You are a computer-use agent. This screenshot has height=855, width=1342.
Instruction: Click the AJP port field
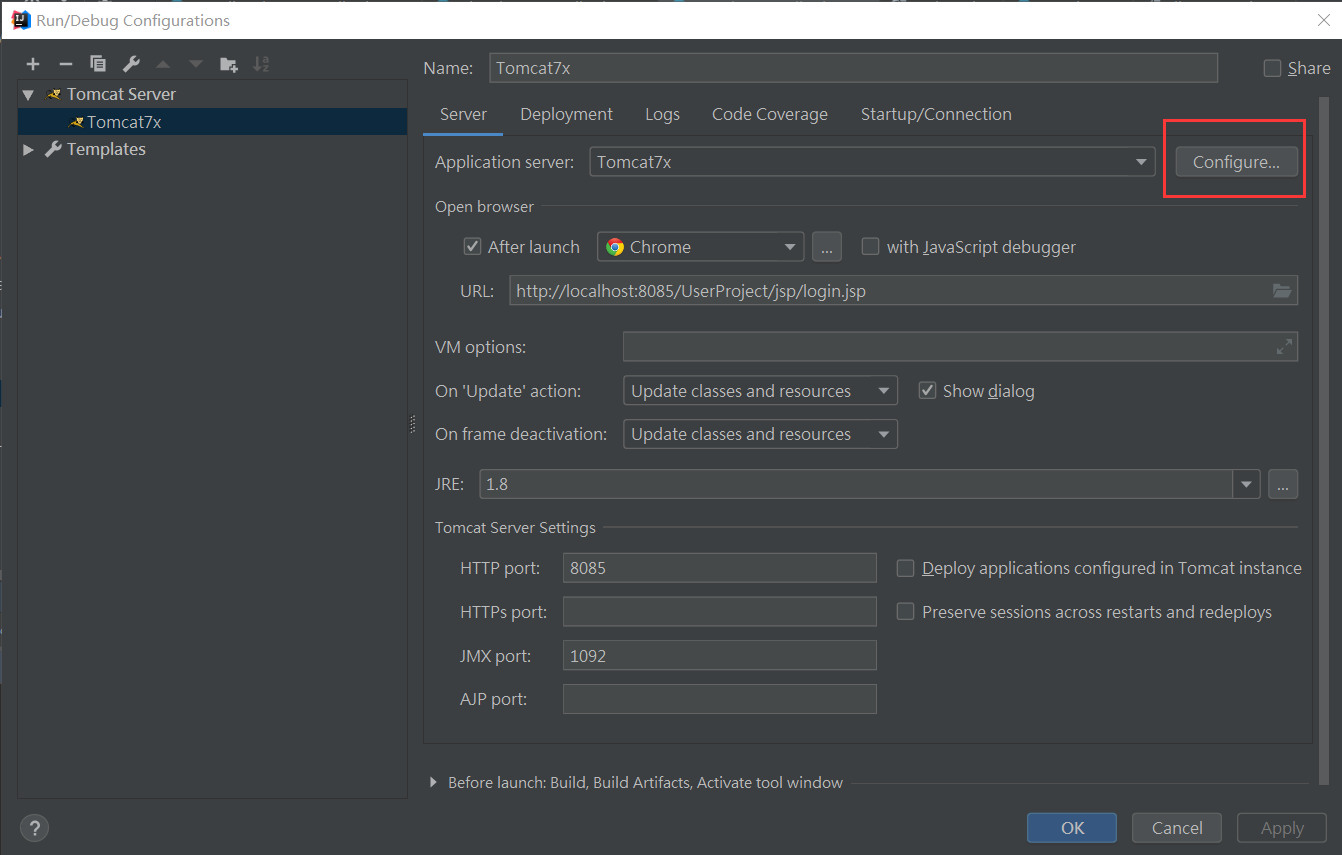click(720, 699)
